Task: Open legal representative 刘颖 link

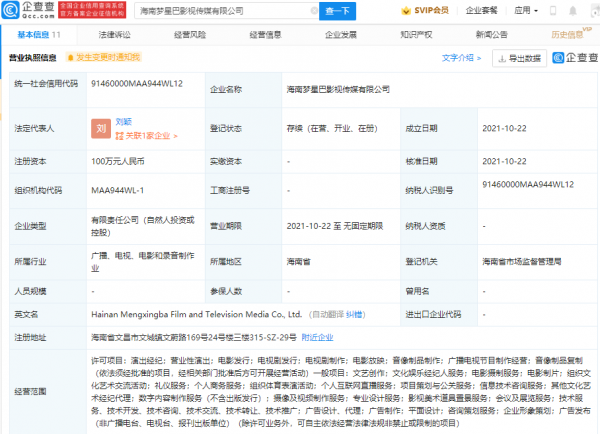Action: (x=124, y=122)
